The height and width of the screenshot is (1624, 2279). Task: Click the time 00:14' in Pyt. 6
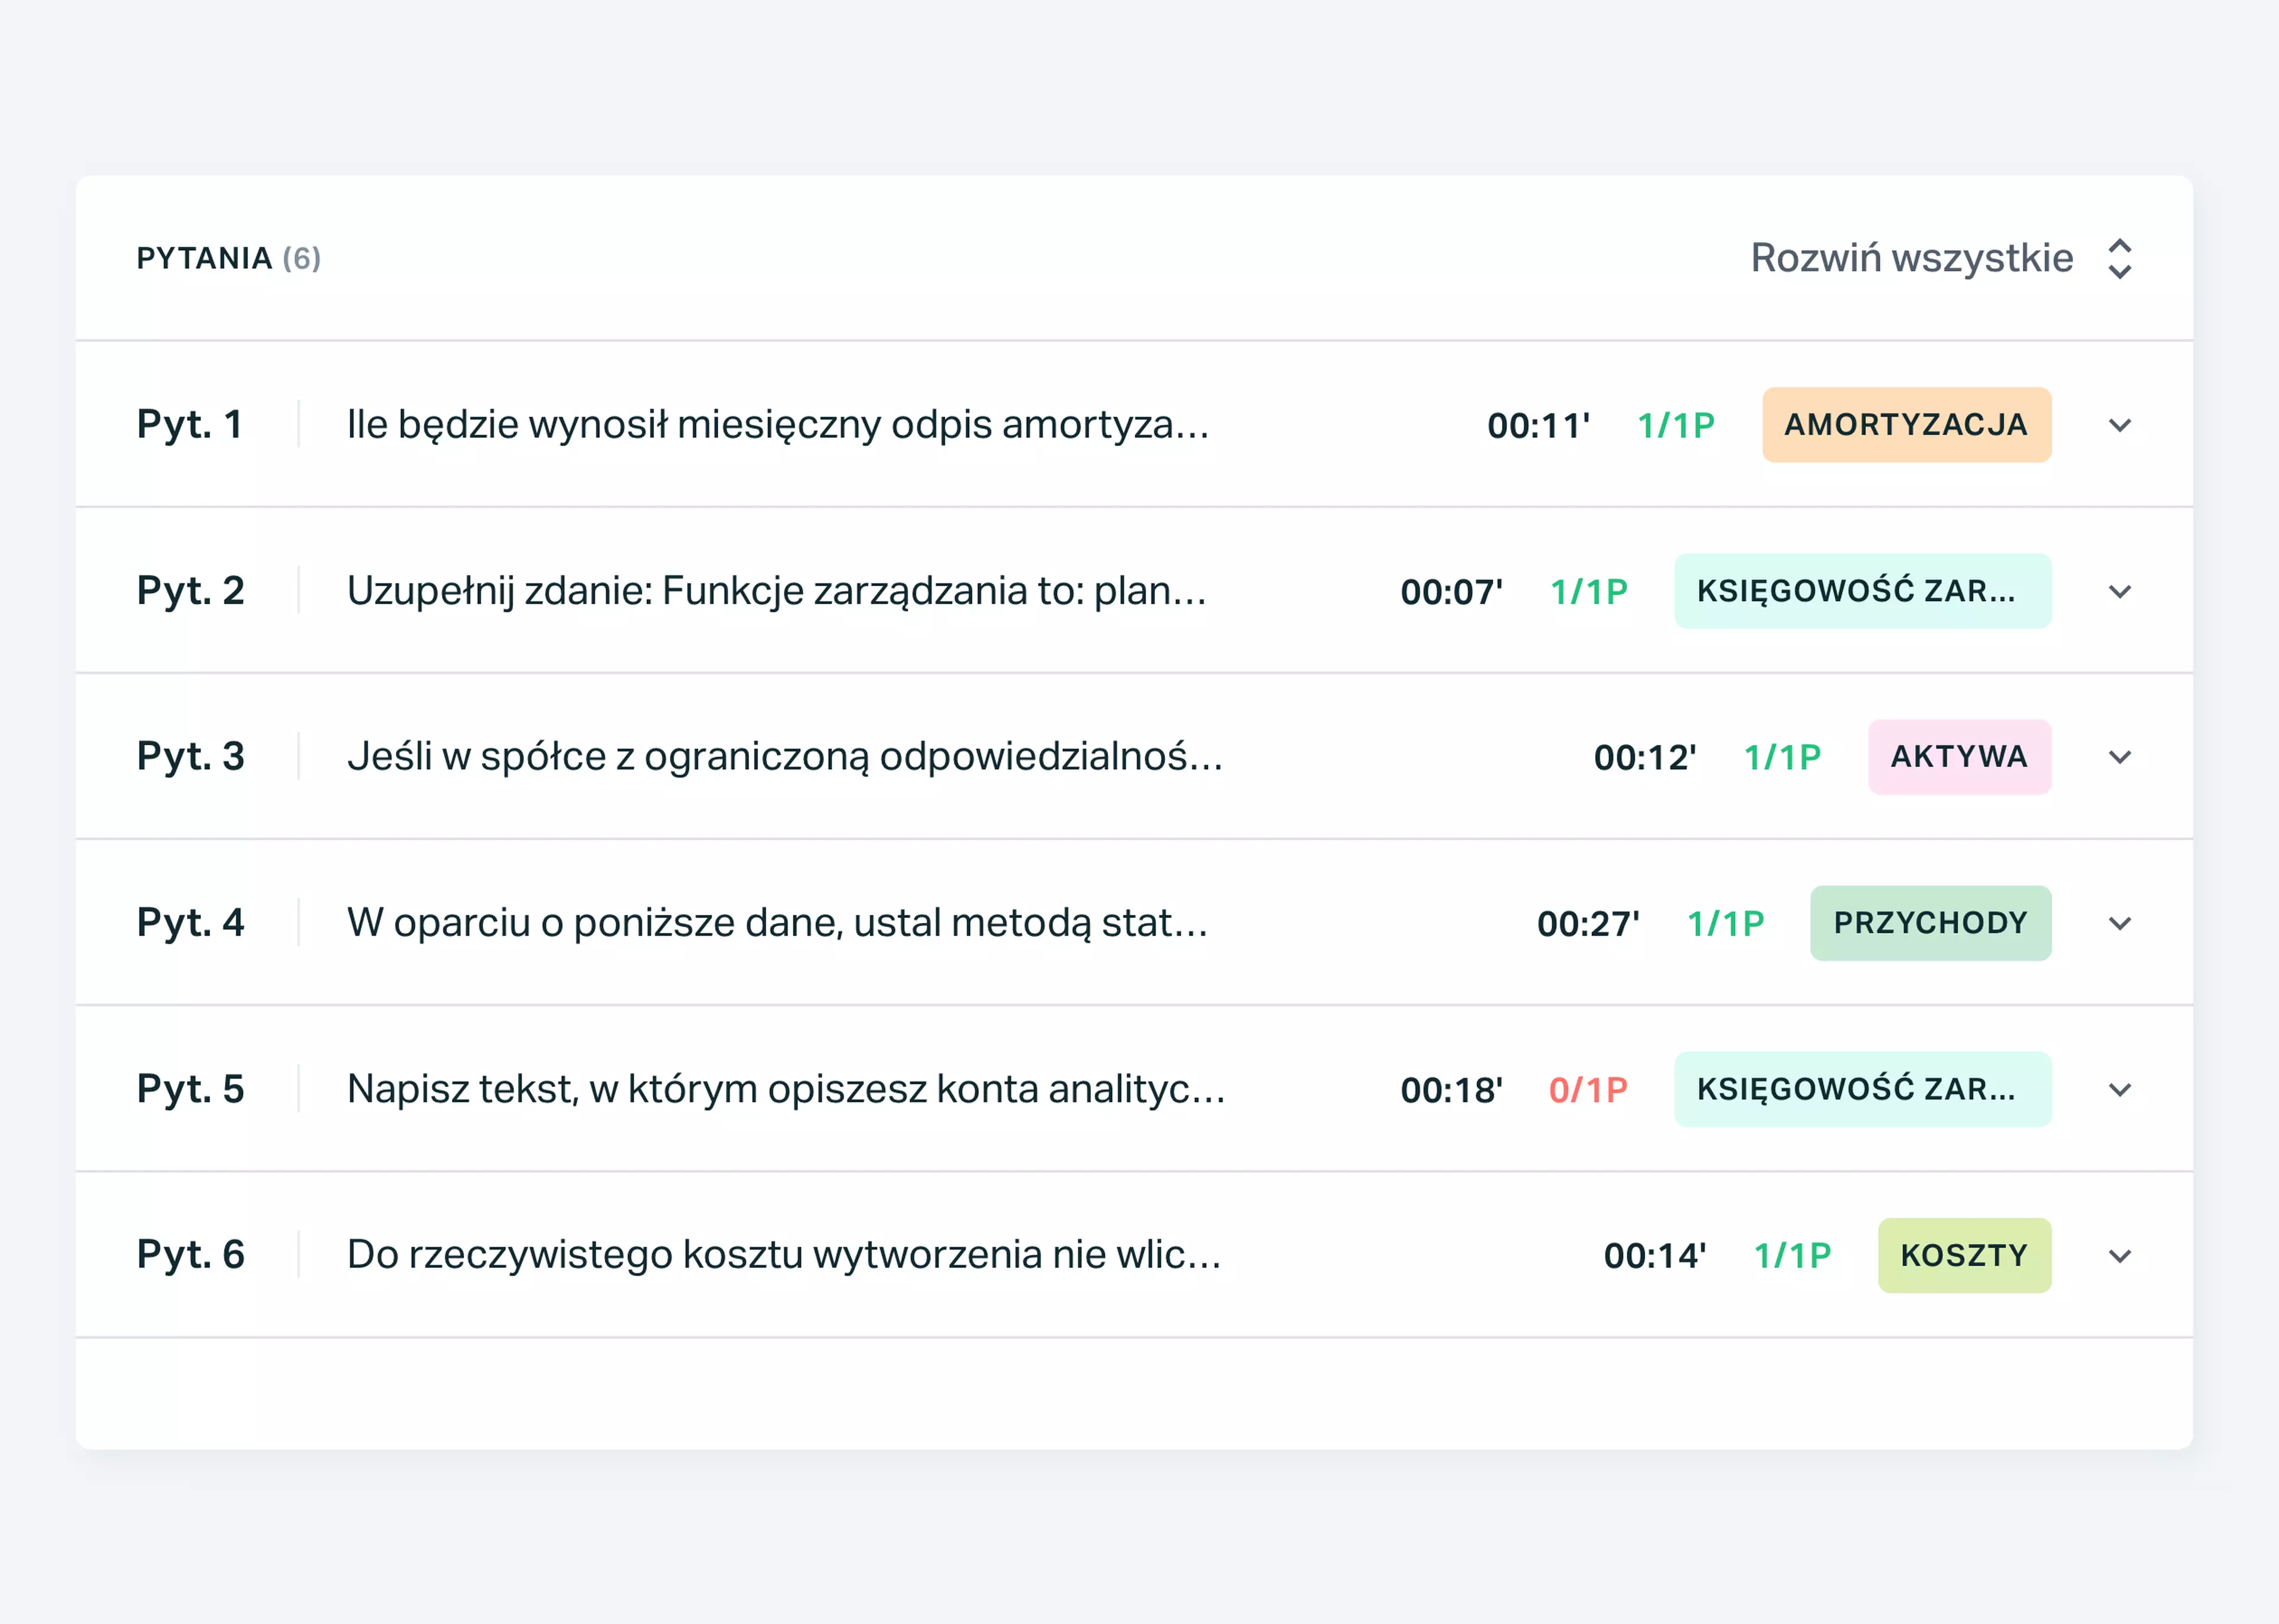coord(1655,1256)
